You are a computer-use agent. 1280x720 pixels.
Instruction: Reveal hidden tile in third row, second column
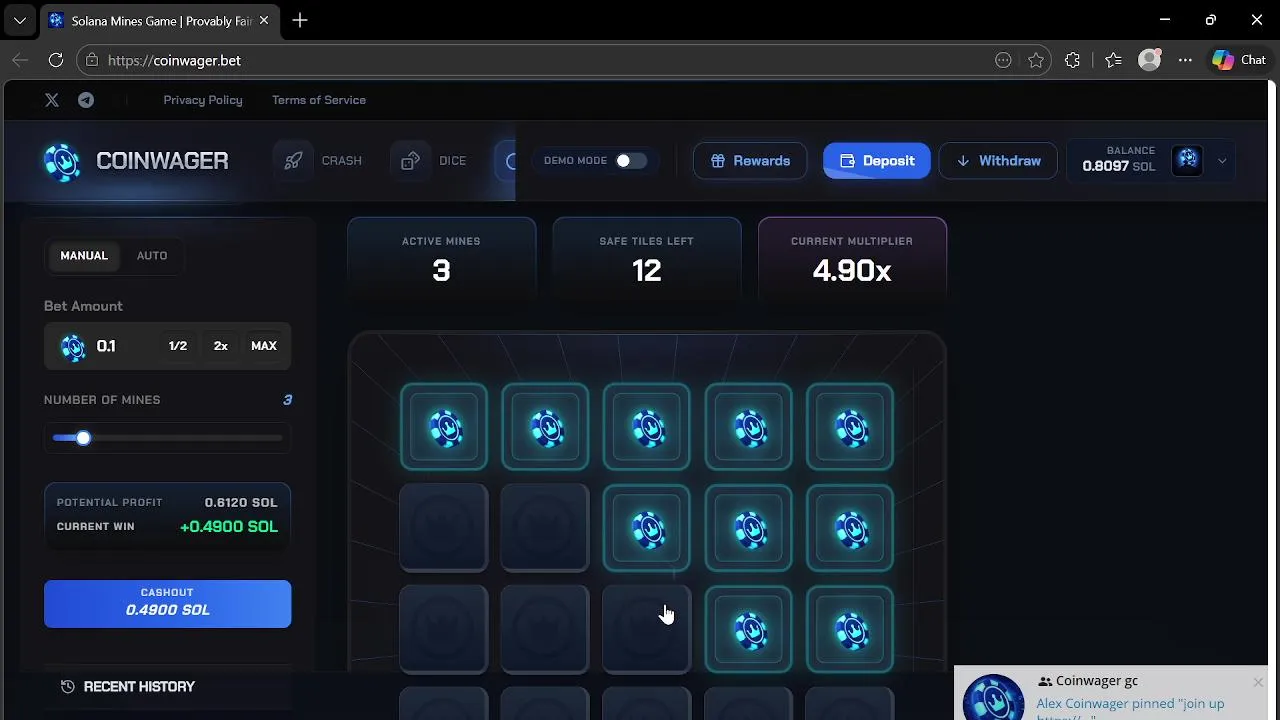545,629
